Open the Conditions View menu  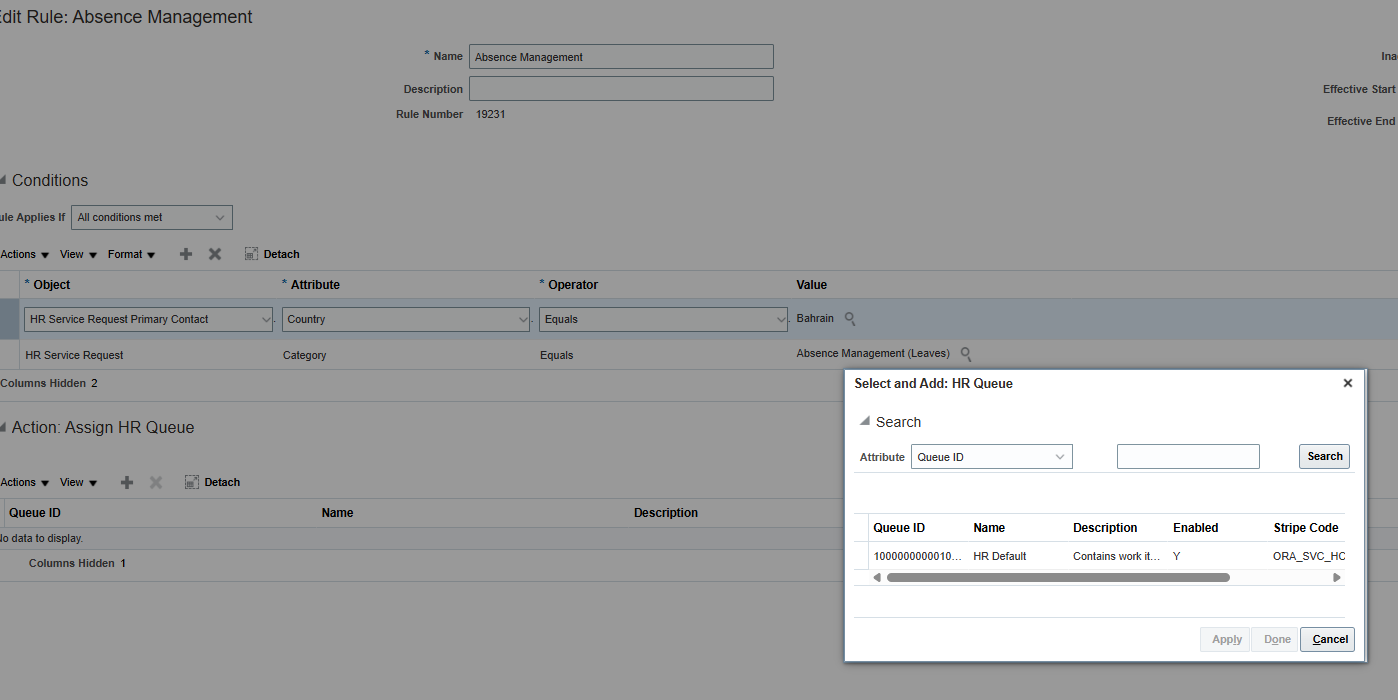tap(79, 254)
